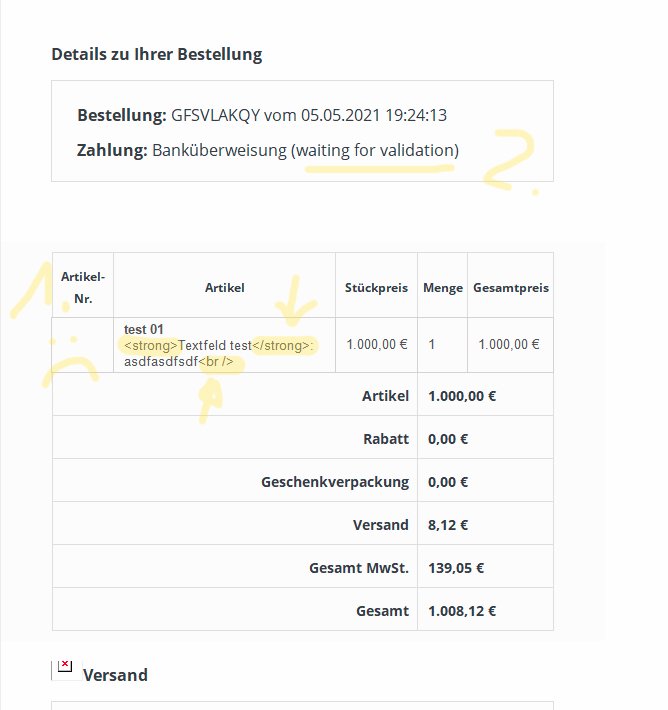Click the 'Menge' column header
668x710 pixels.
pos(443,288)
